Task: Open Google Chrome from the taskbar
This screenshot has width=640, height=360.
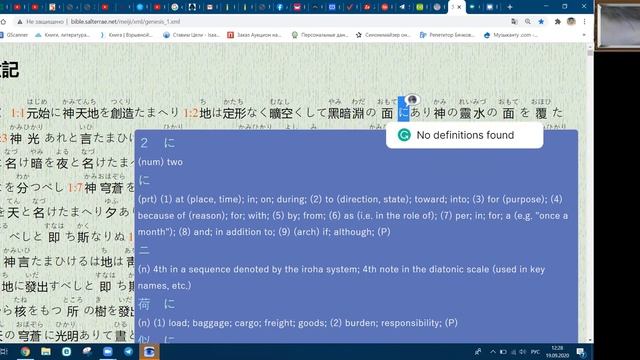Action: (x=25, y=351)
